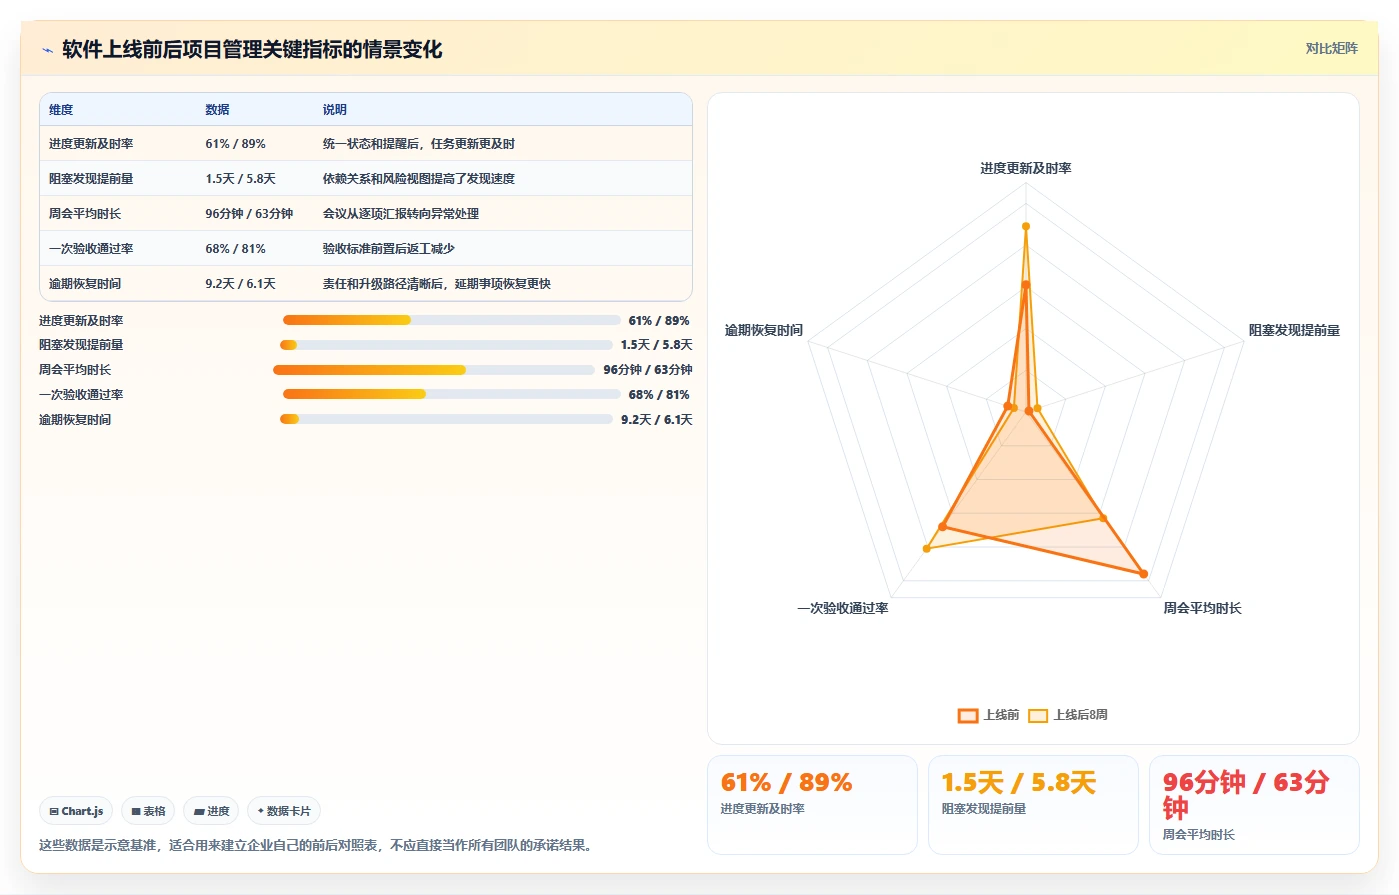Click the 数据 column header
The image size is (1399, 895).
[217, 110]
